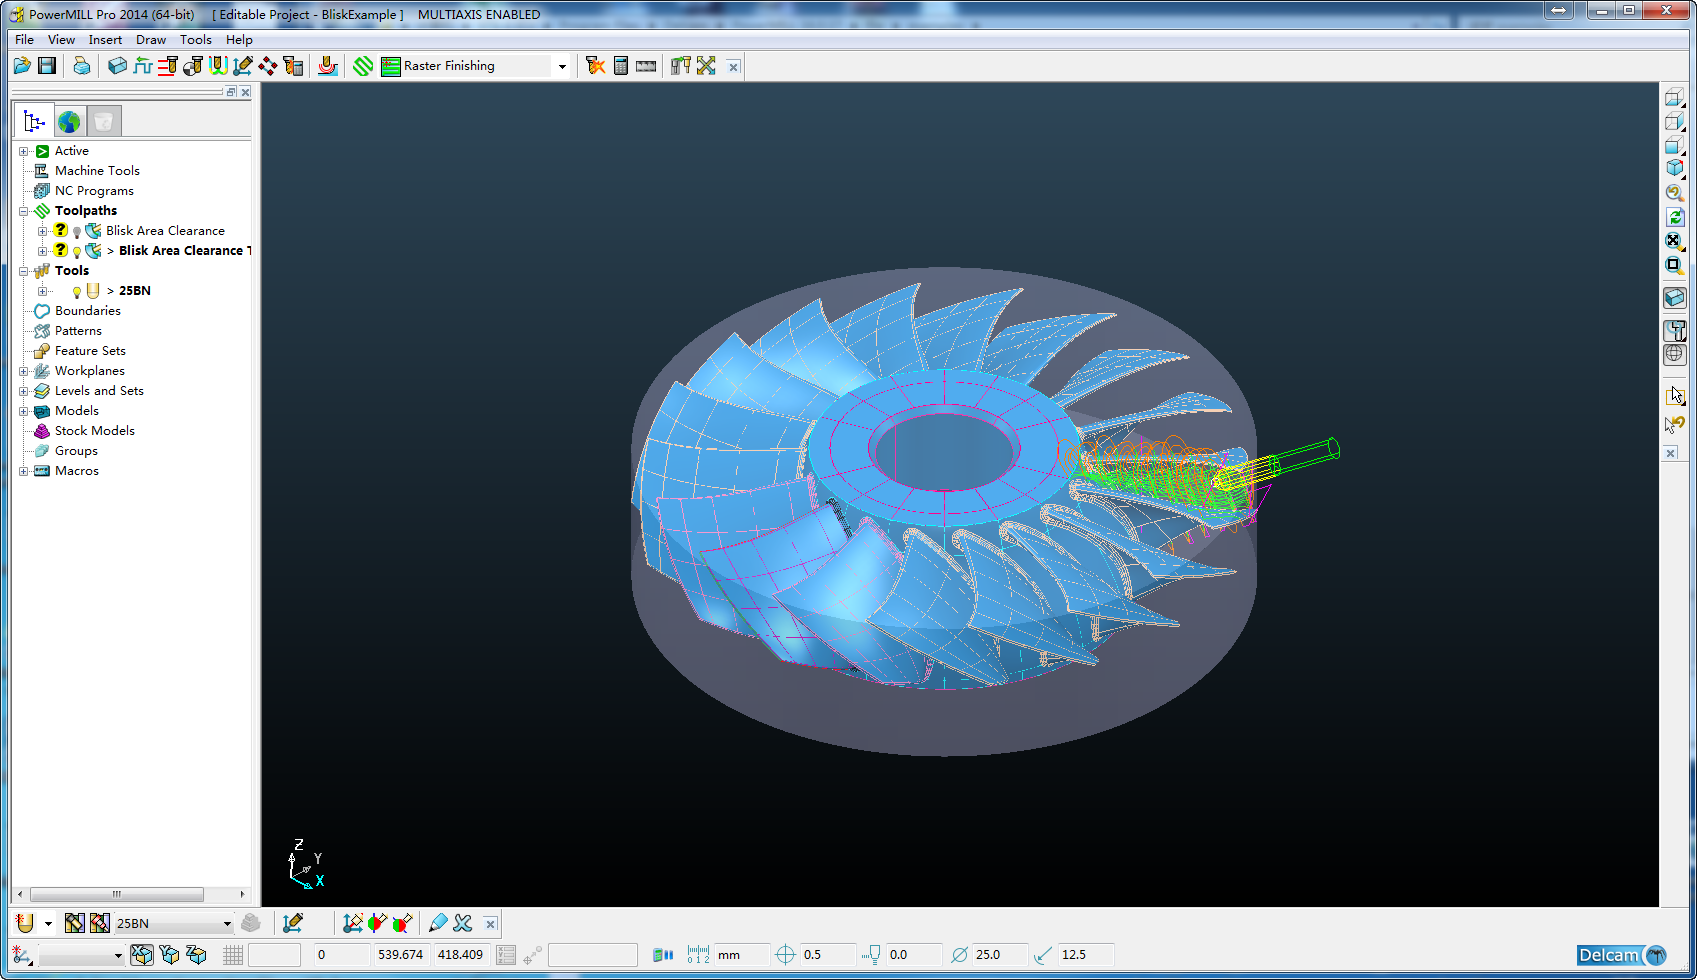The height and width of the screenshot is (980, 1697).
Task: Open the File menu
Action: [25, 40]
